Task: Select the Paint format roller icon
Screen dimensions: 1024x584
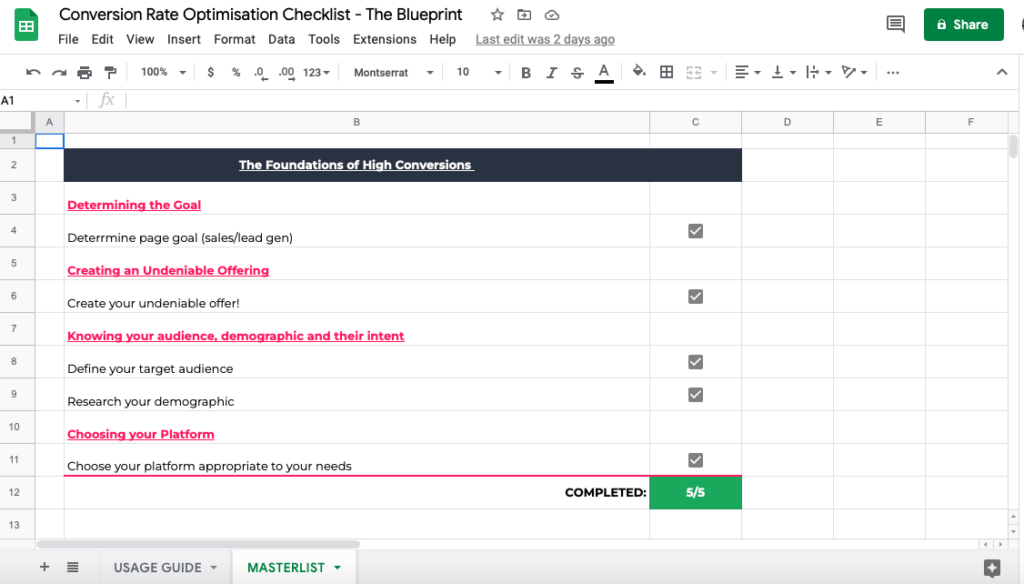Action: [x=110, y=73]
